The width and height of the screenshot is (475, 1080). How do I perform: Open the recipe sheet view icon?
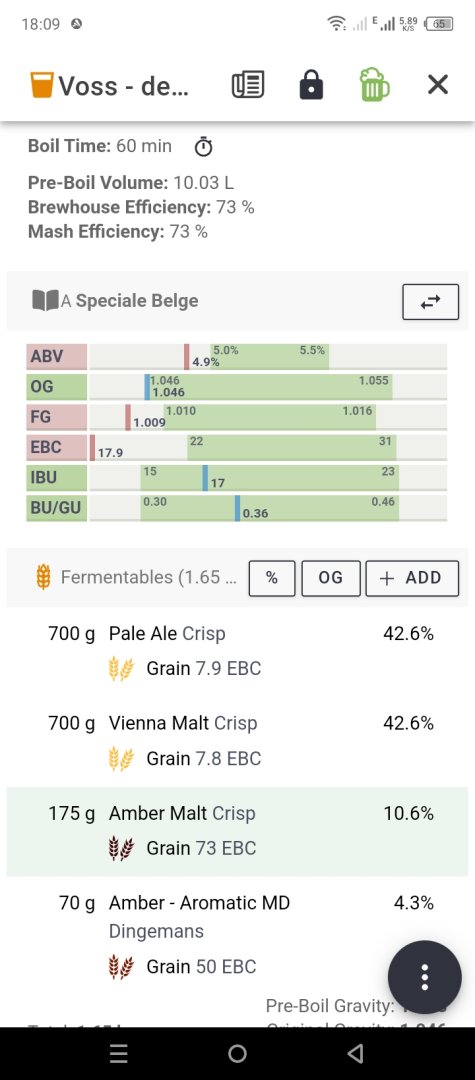pos(248,85)
